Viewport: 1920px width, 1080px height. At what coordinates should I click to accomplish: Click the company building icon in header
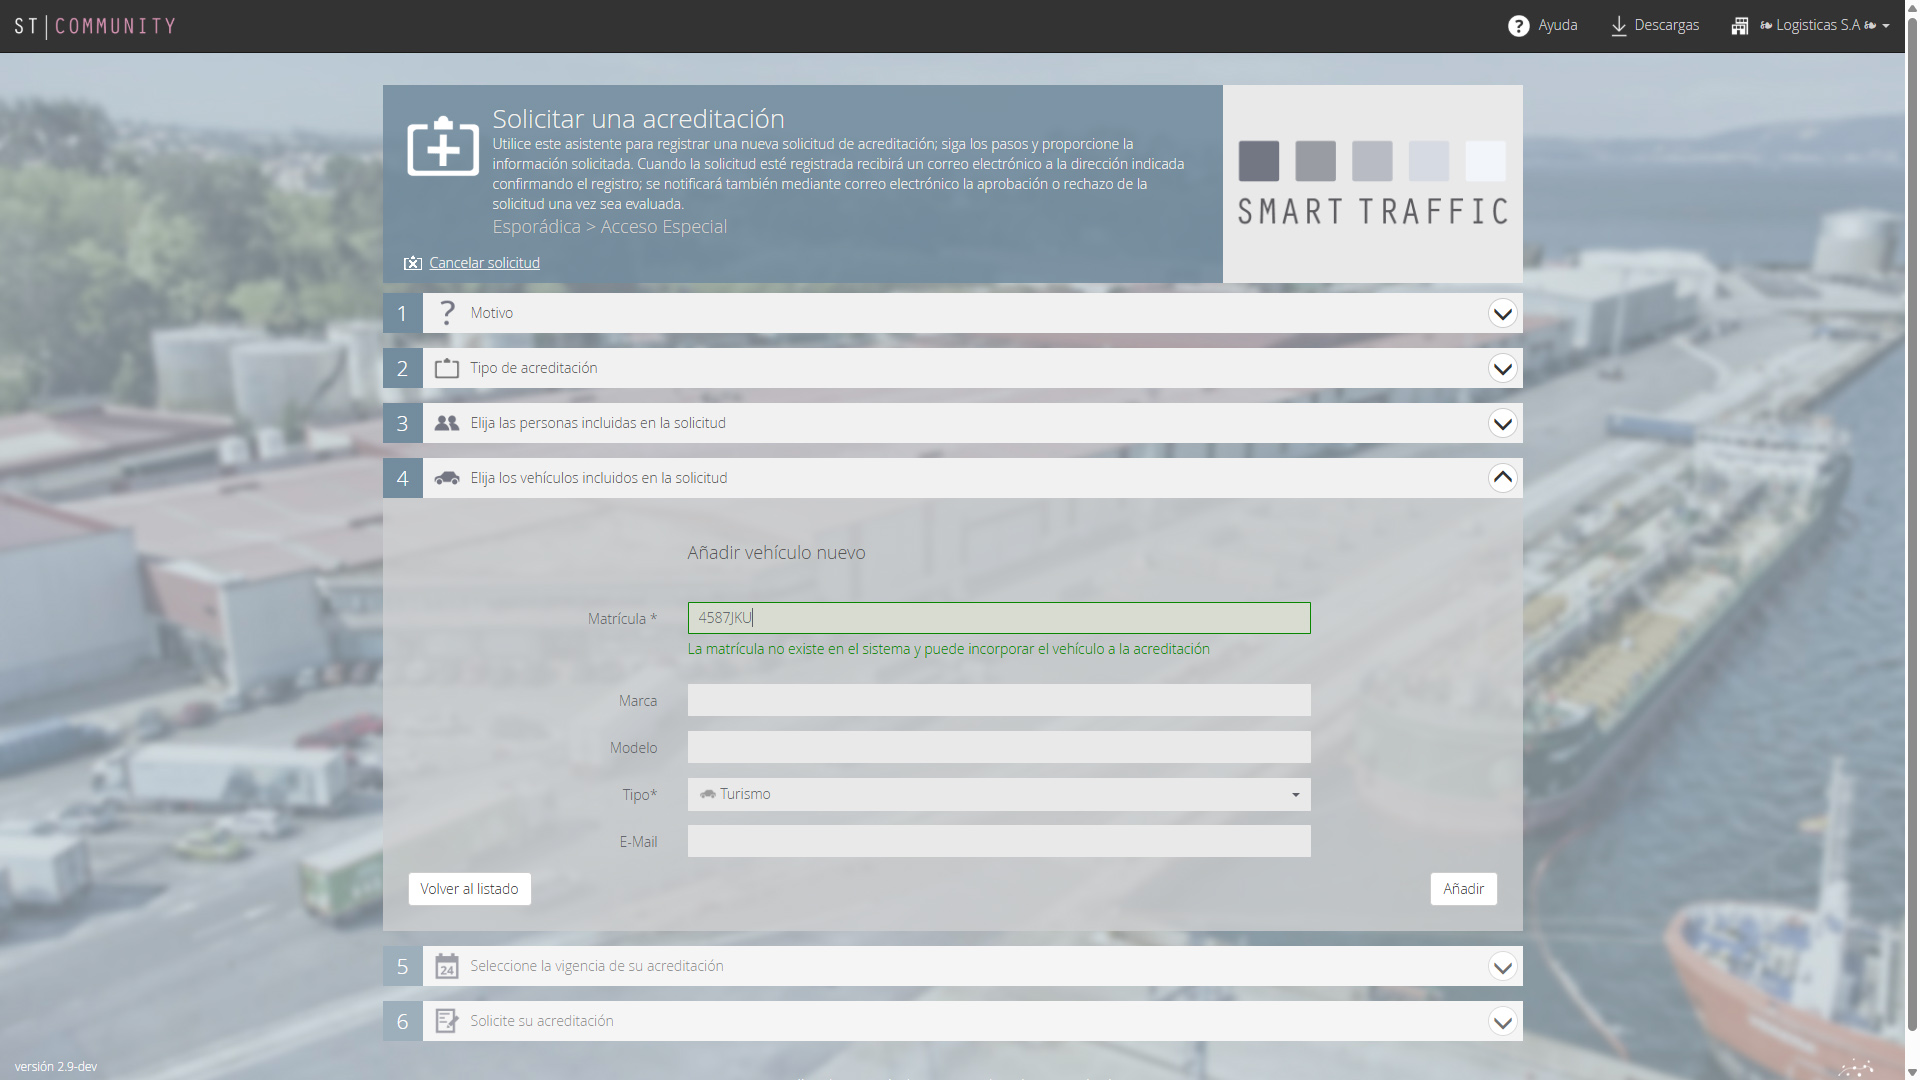pyautogui.click(x=1740, y=26)
